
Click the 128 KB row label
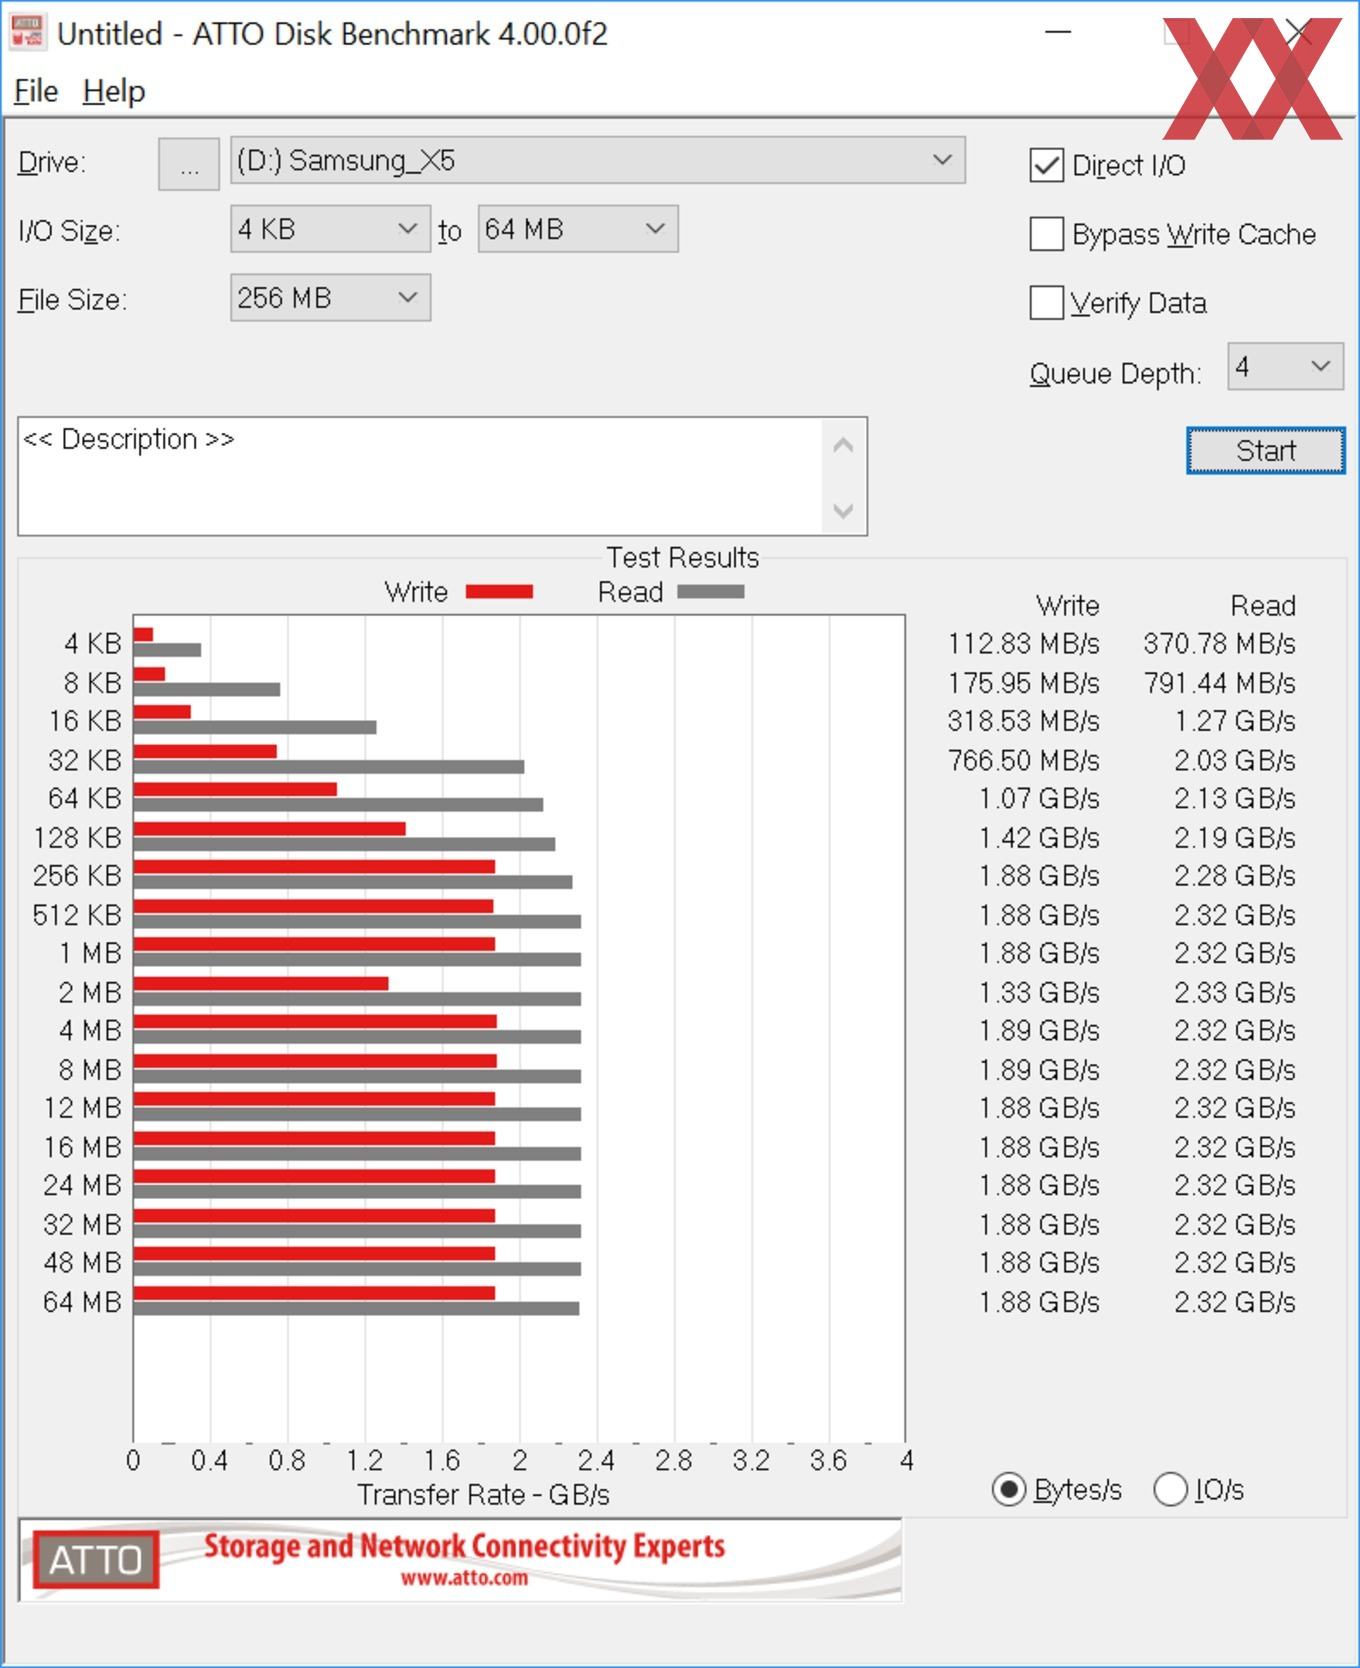(x=77, y=838)
